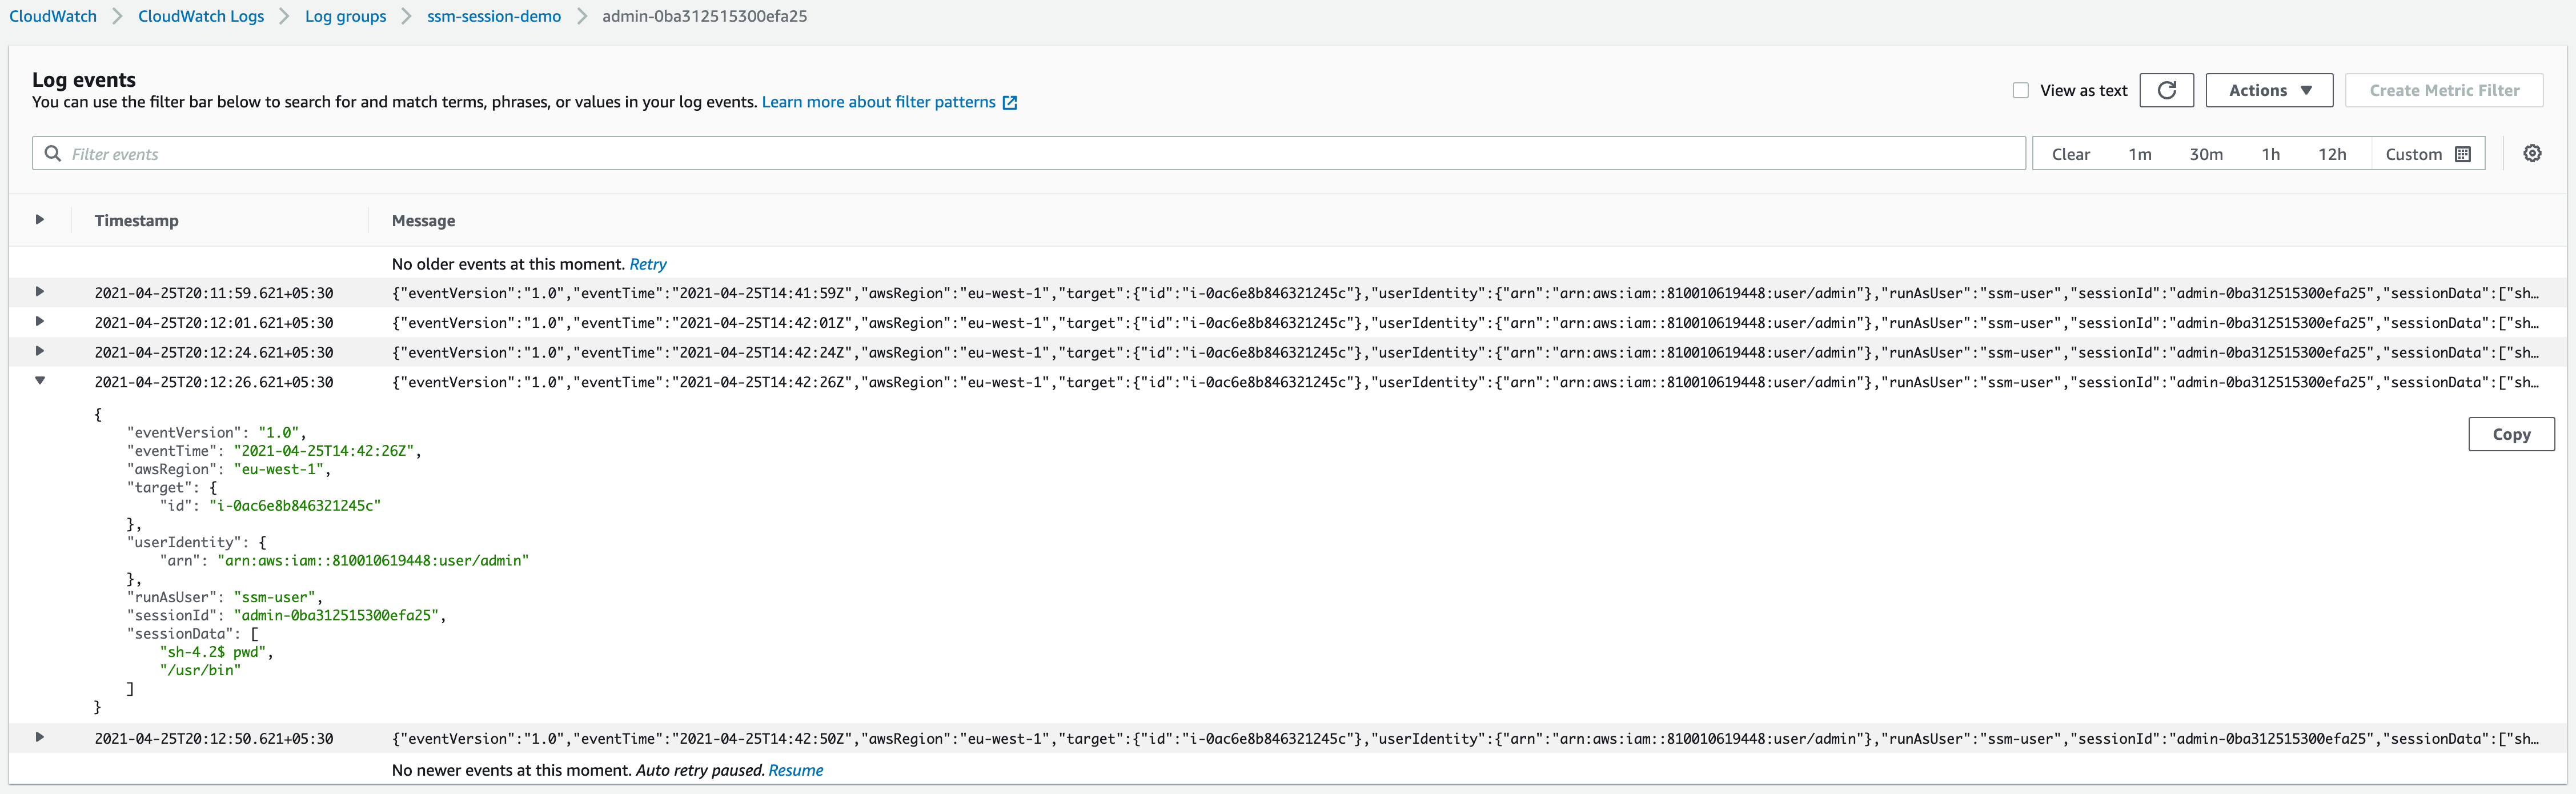Expand the last log event at 20:12:50
Image resolution: width=2576 pixels, height=794 pixels.
tap(39, 738)
